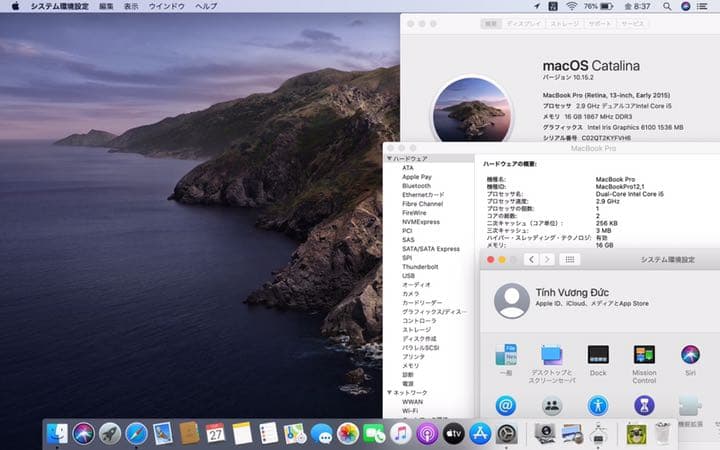Select NVMExpress in hardware list
The image size is (720, 450).
(x=421, y=221)
